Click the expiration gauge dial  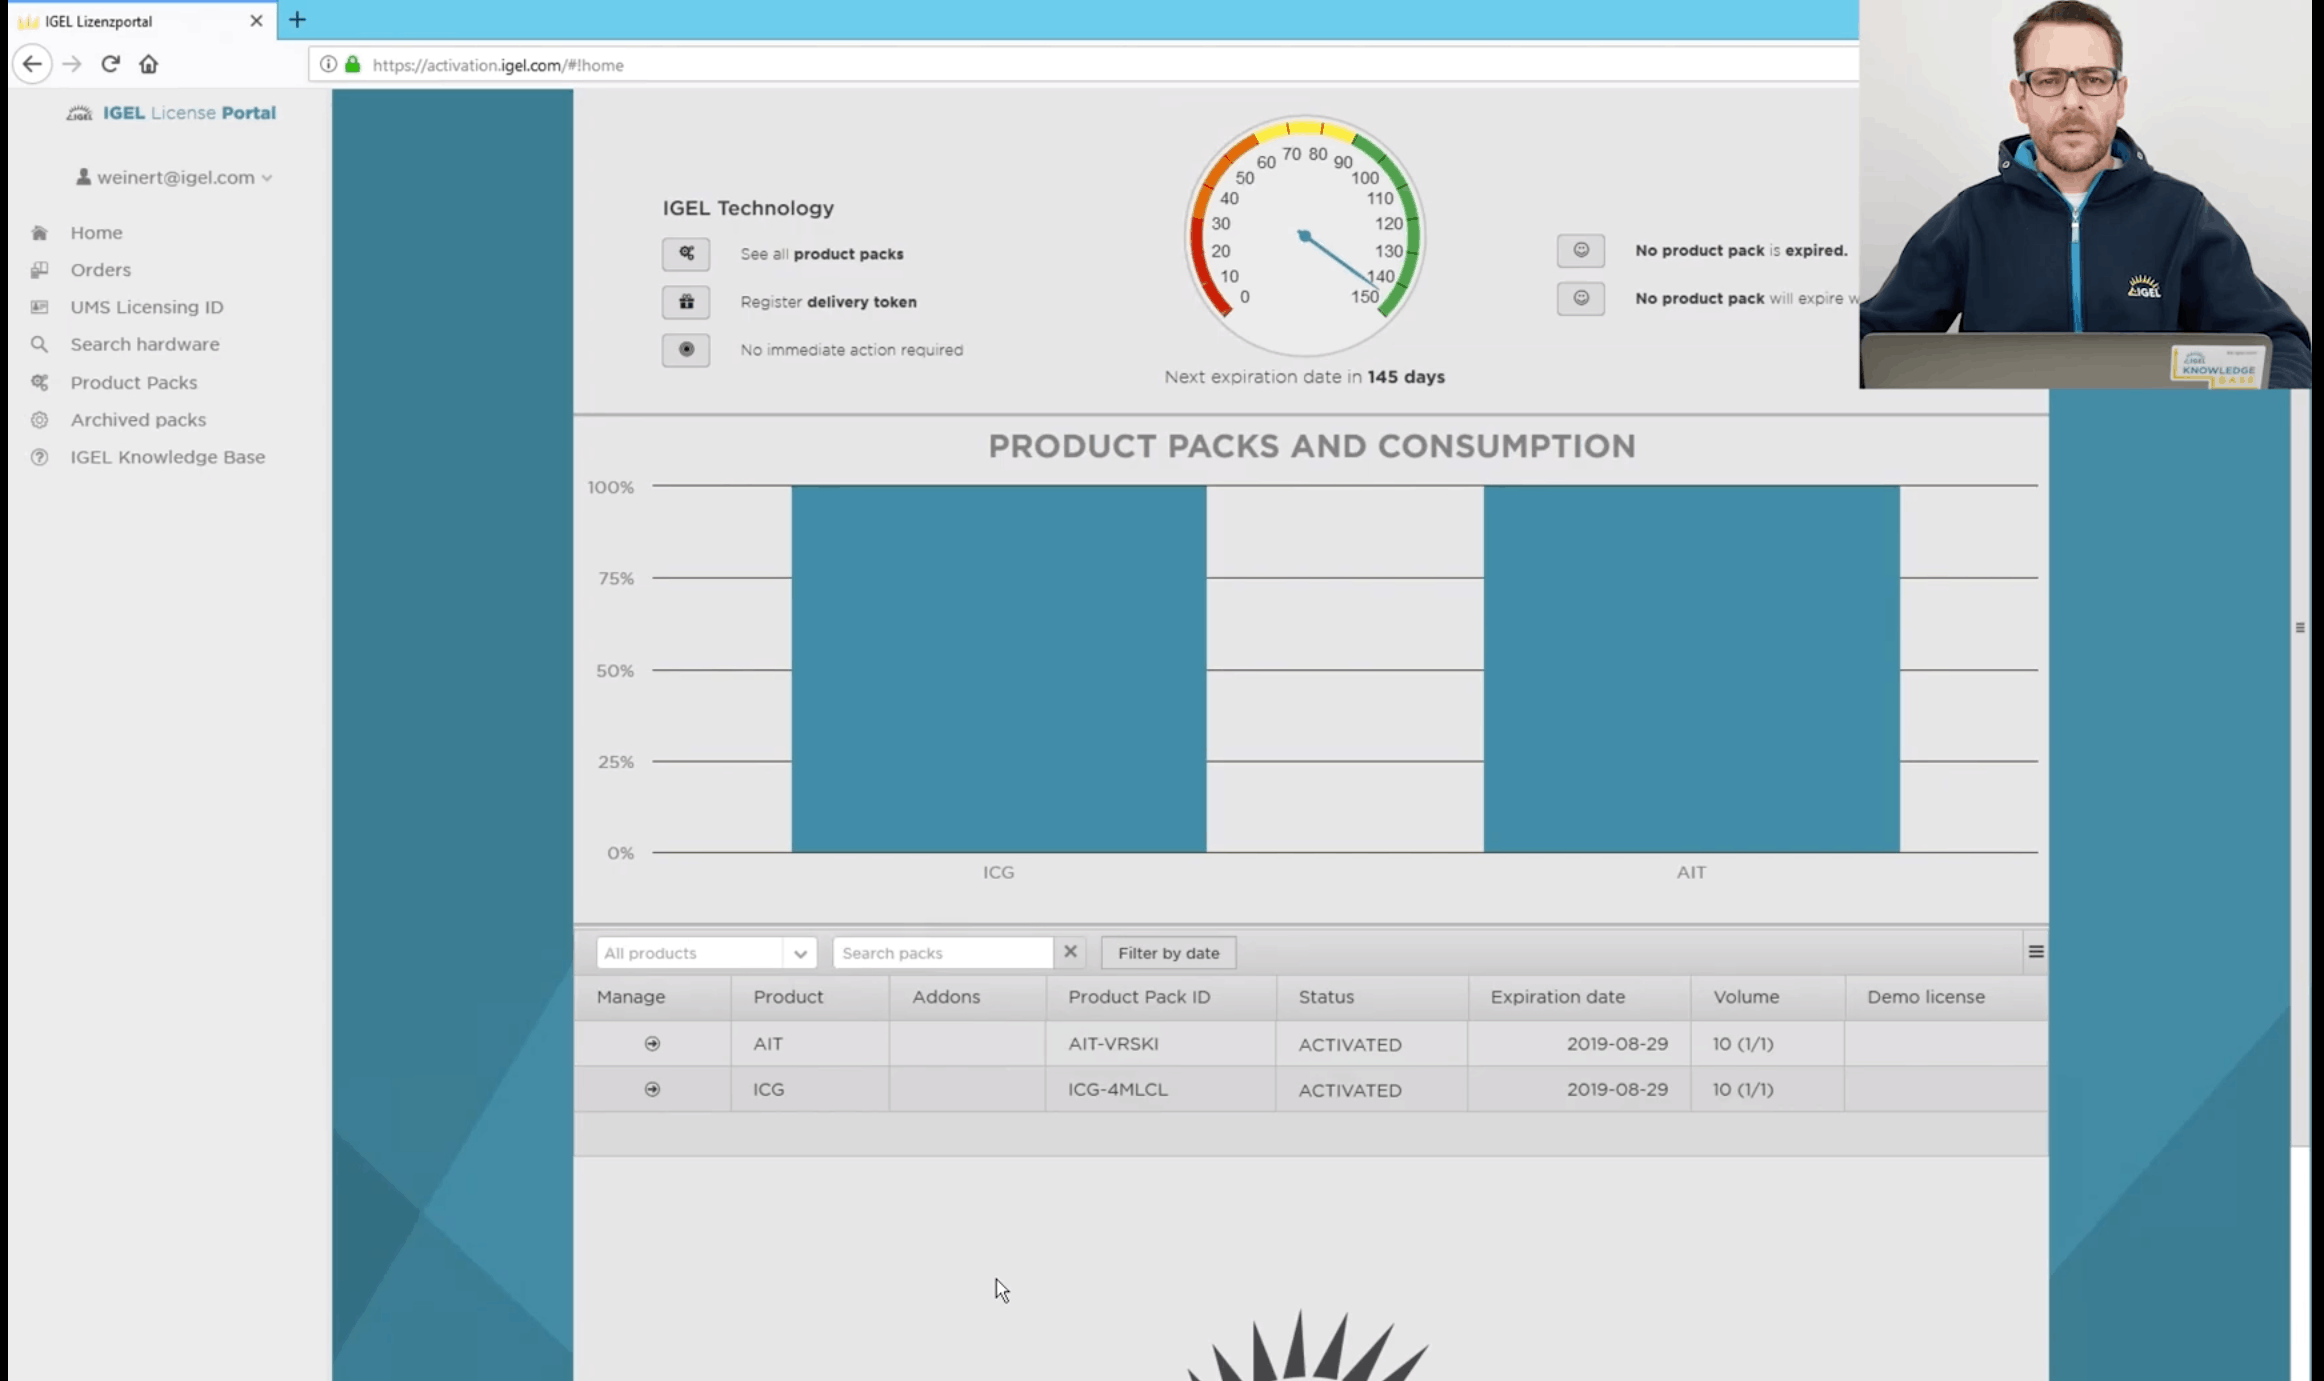click(x=1304, y=236)
